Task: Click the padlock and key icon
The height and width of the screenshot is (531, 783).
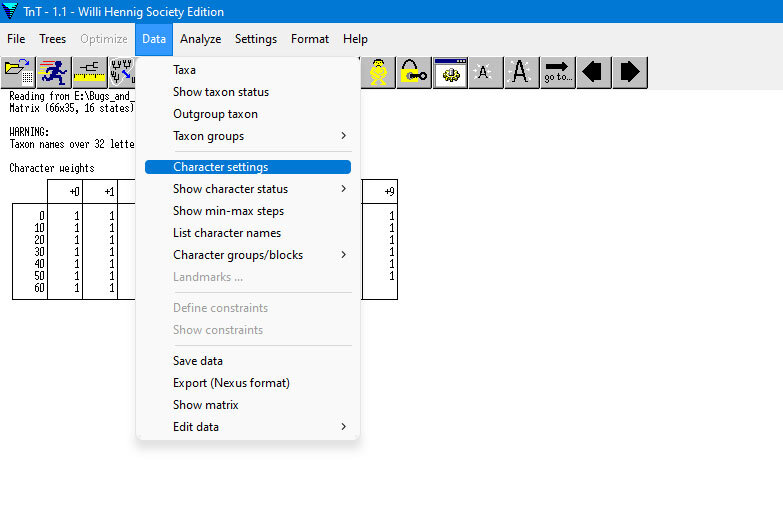Action: click(x=414, y=72)
